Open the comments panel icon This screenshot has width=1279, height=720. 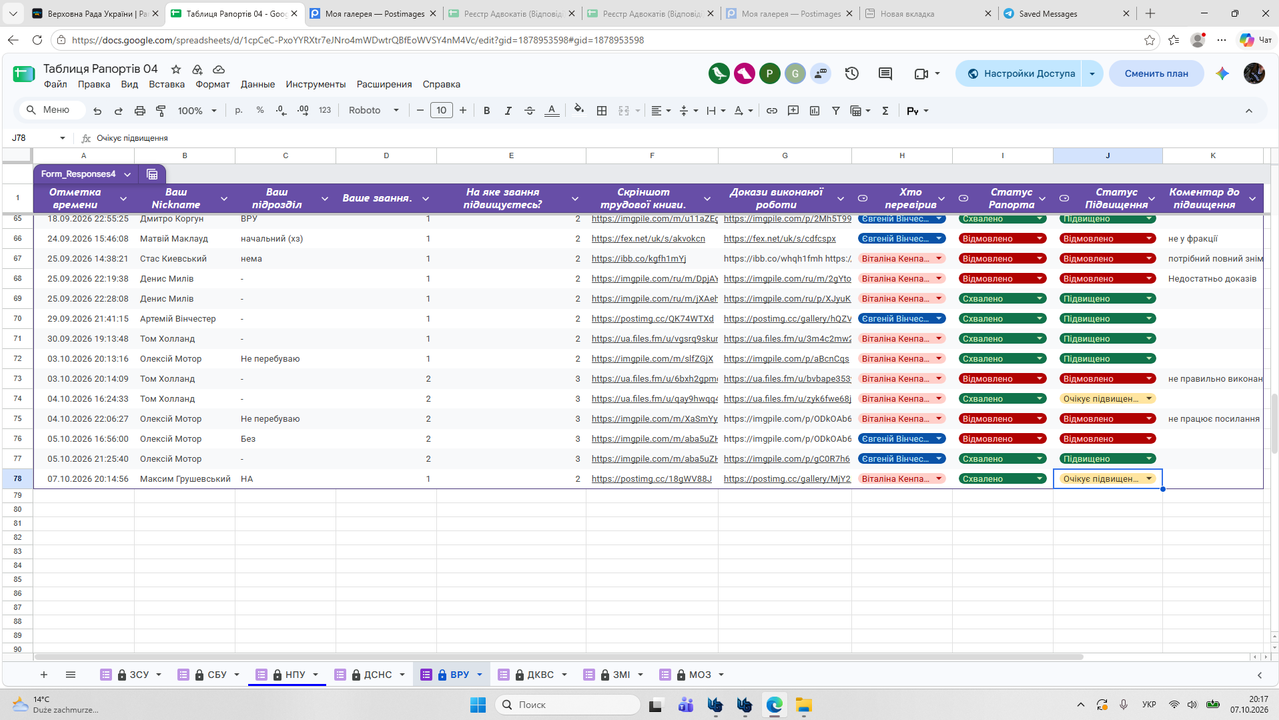(x=885, y=73)
